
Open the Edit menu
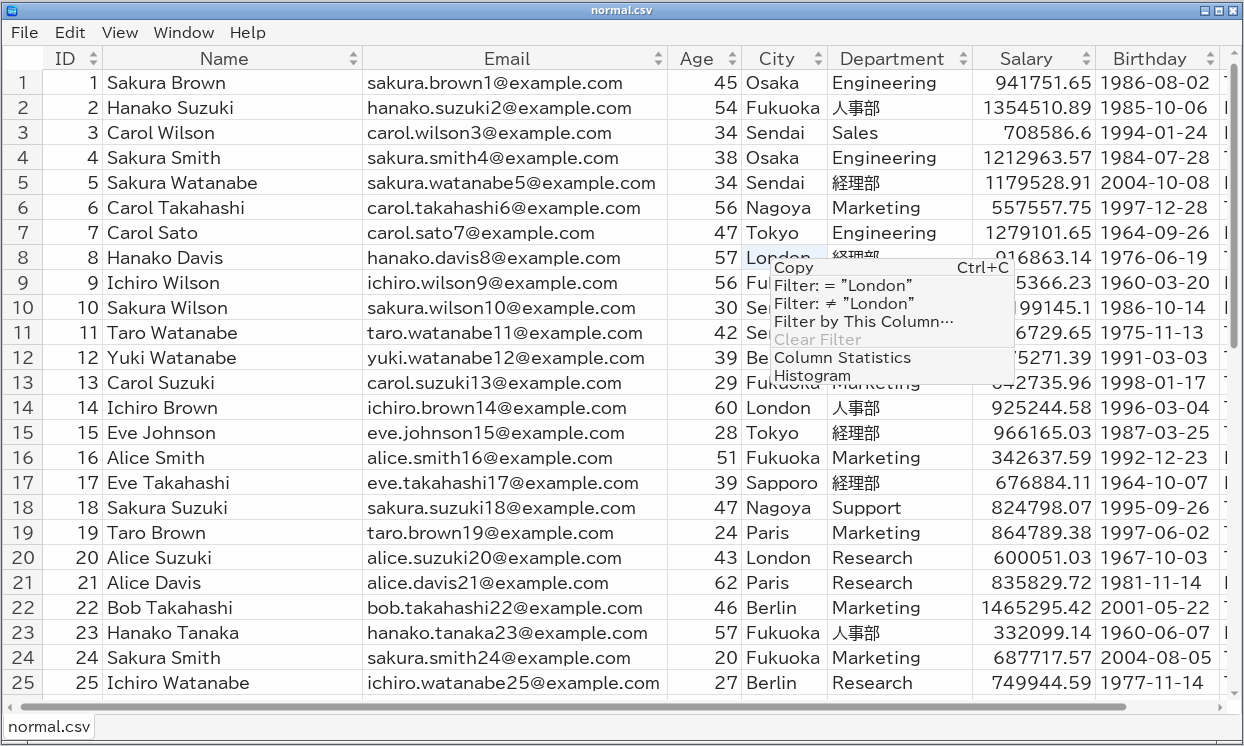(x=70, y=33)
